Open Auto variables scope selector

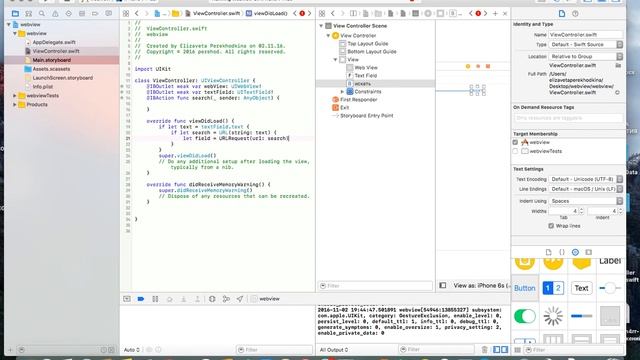[132, 350]
